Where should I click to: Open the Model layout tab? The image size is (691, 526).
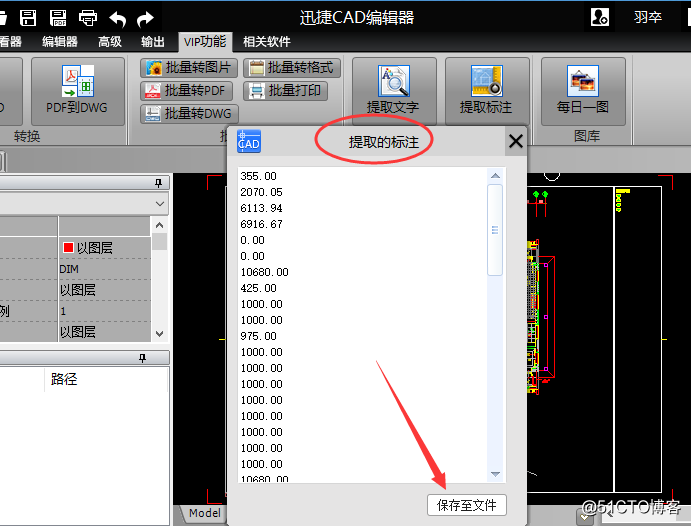tap(205, 513)
